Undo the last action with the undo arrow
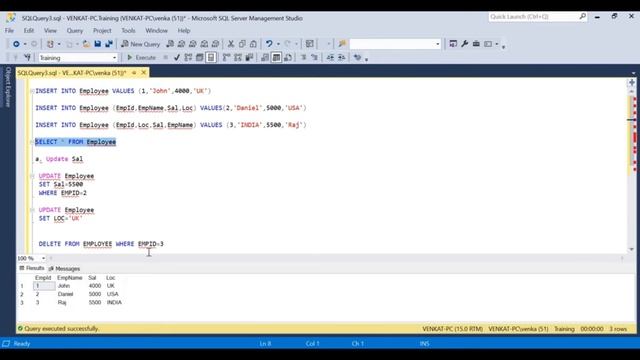 pos(269,44)
